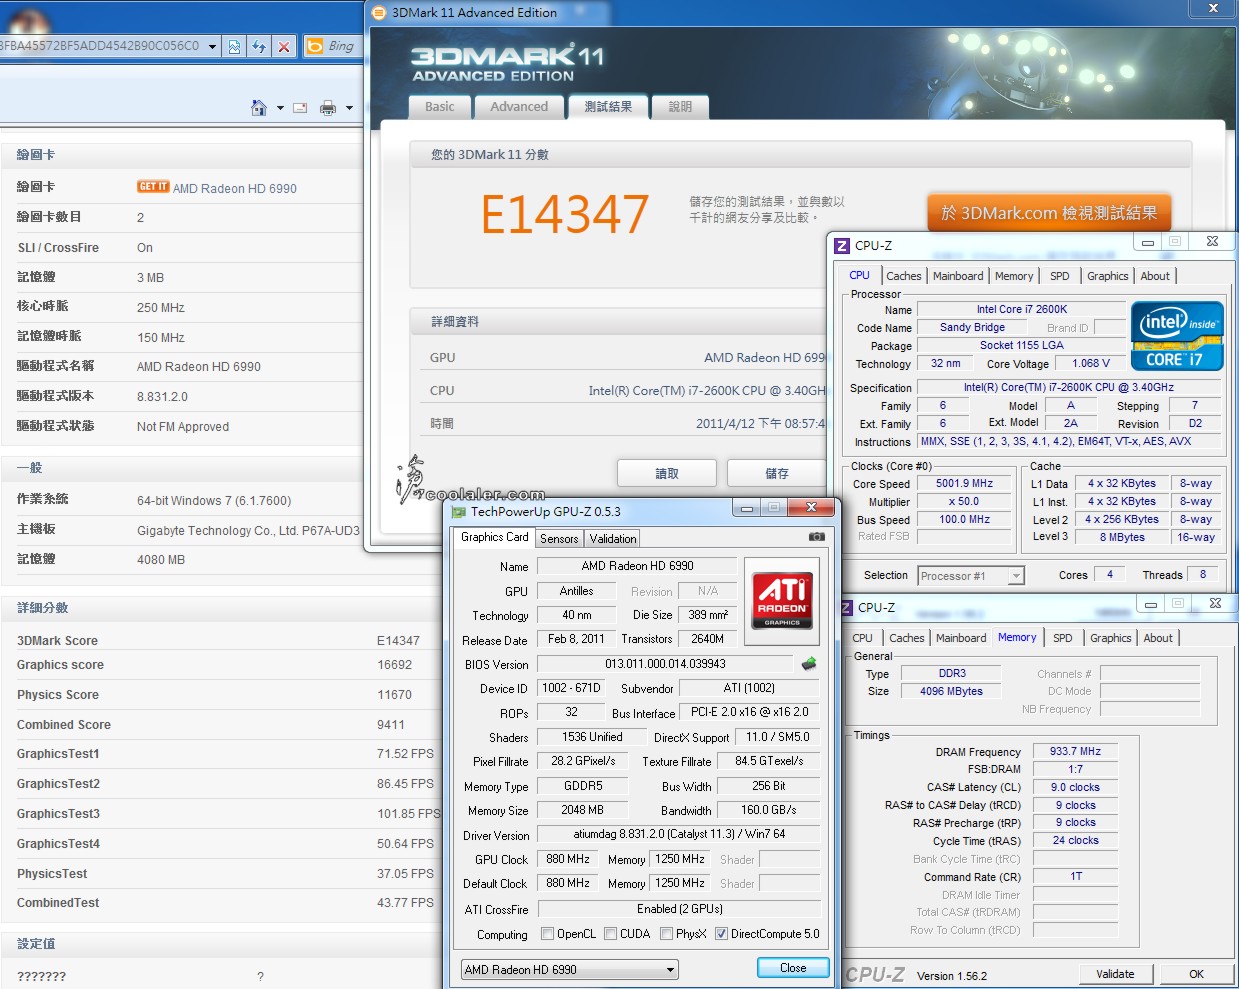Click the Name field showing AMD Radeon HD 6990
This screenshot has width=1239, height=989.
637,566
